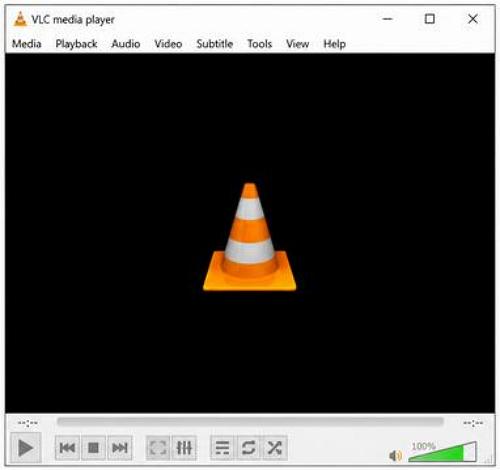Open the Audio menu
500x470 pixels.
point(126,44)
